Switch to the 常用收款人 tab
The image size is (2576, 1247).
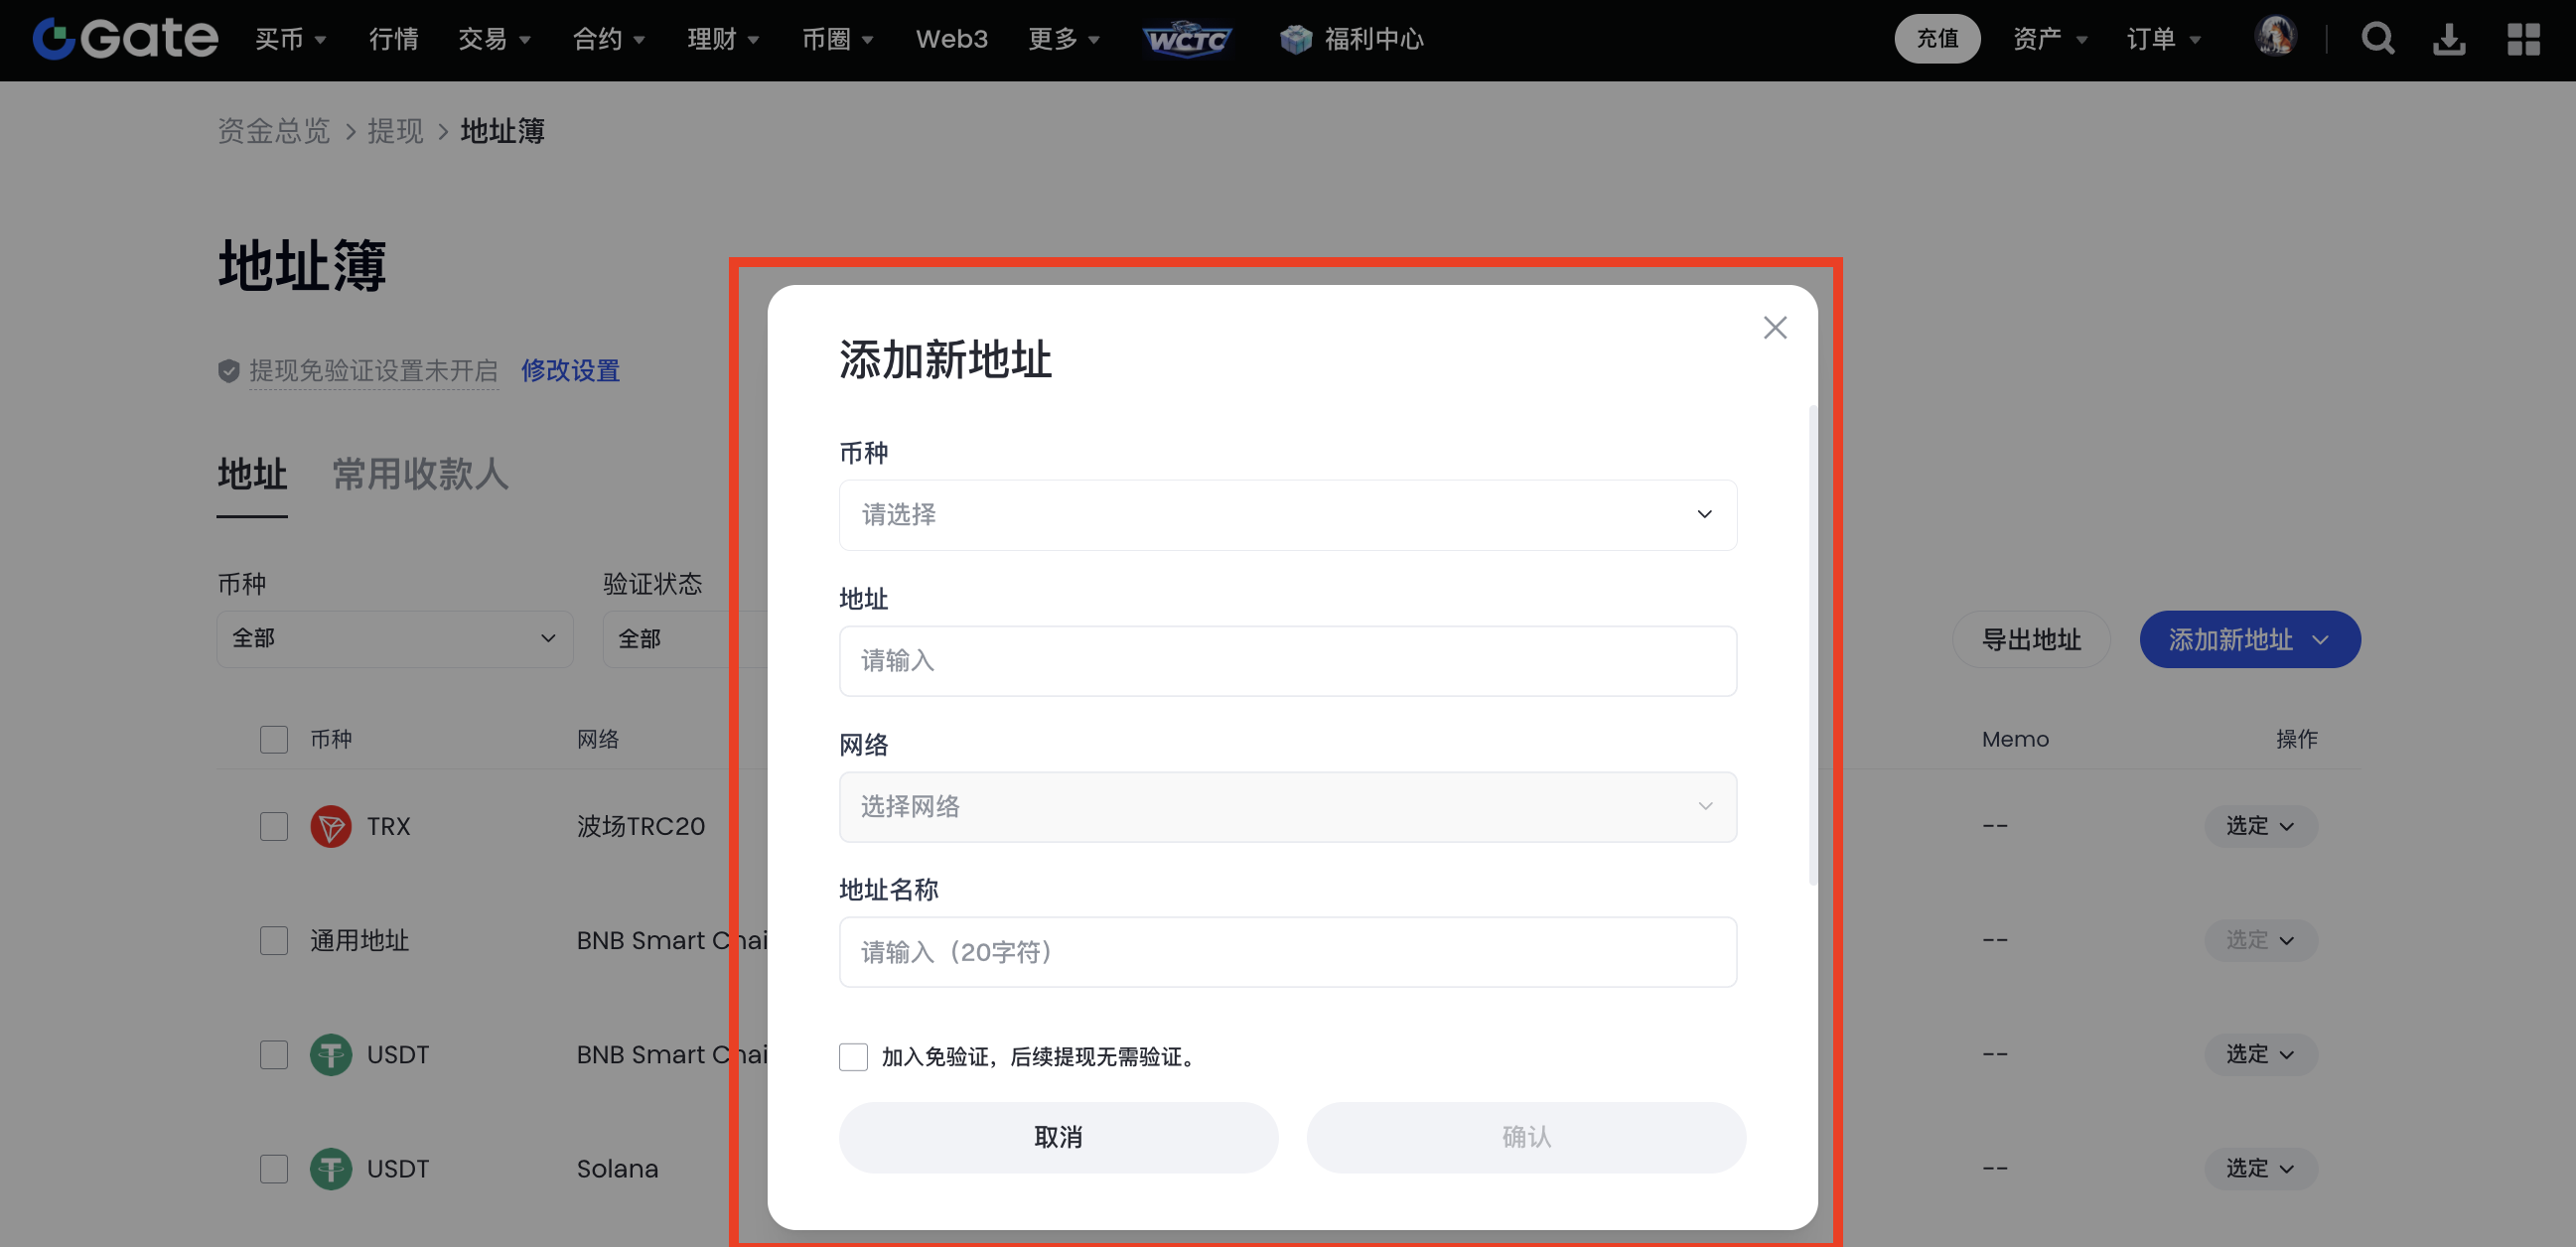pos(420,474)
